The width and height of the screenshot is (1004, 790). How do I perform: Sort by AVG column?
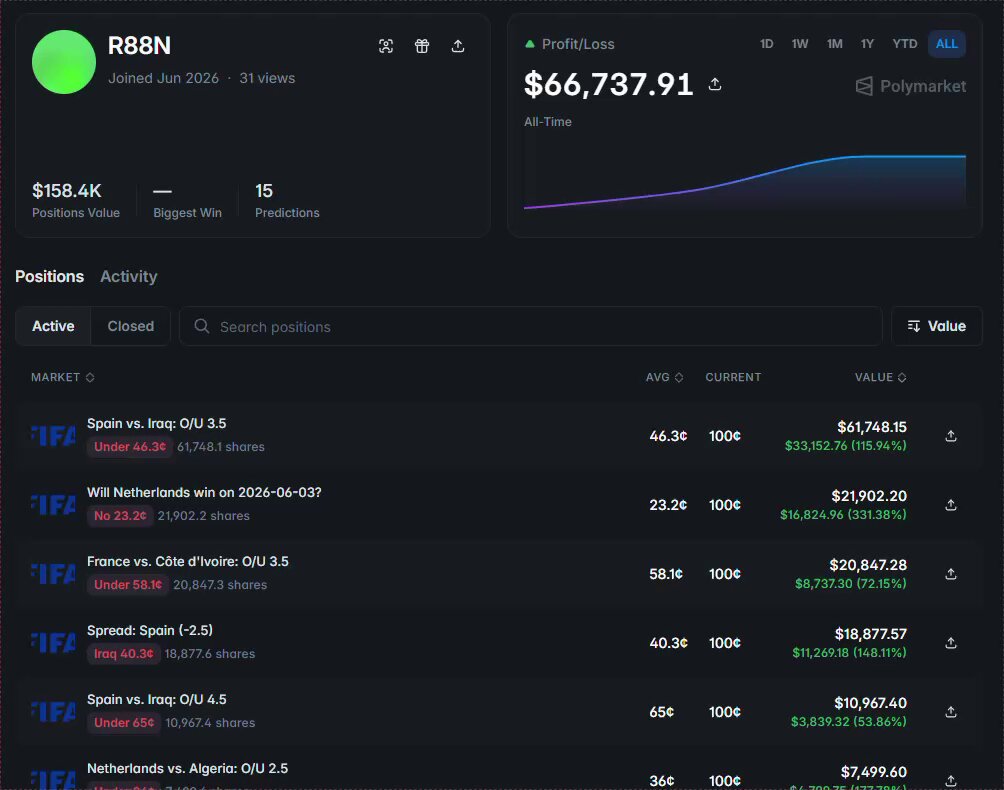(665, 378)
